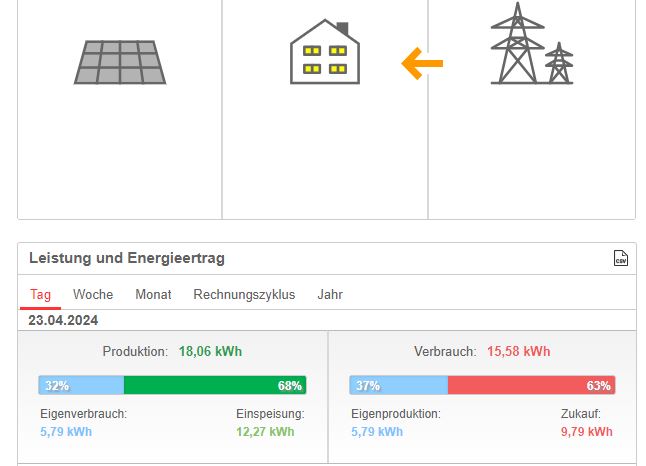Open the Monat tab
Viewport: 646px width, 466px height.
(153, 295)
